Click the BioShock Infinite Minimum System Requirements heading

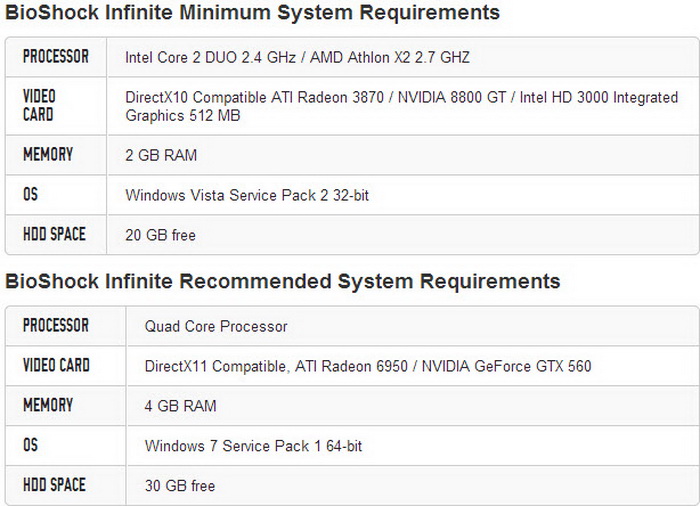(x=253, y=13)
